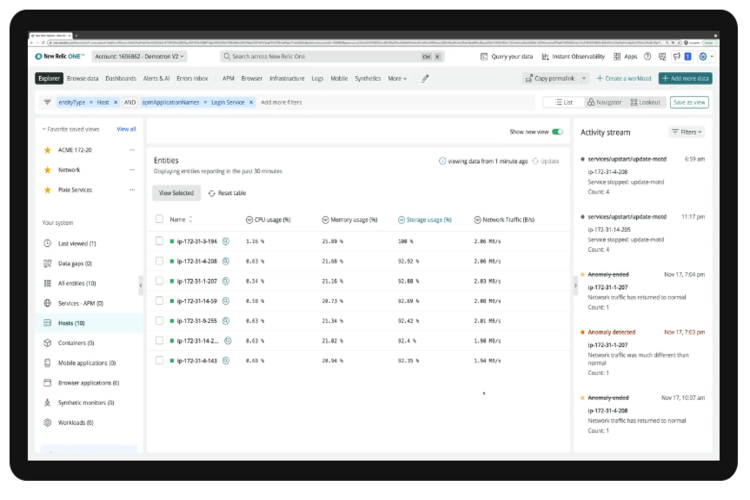Remove the Login Service filter
Viewport: 750px width, 500px height.
coord(251,102)
